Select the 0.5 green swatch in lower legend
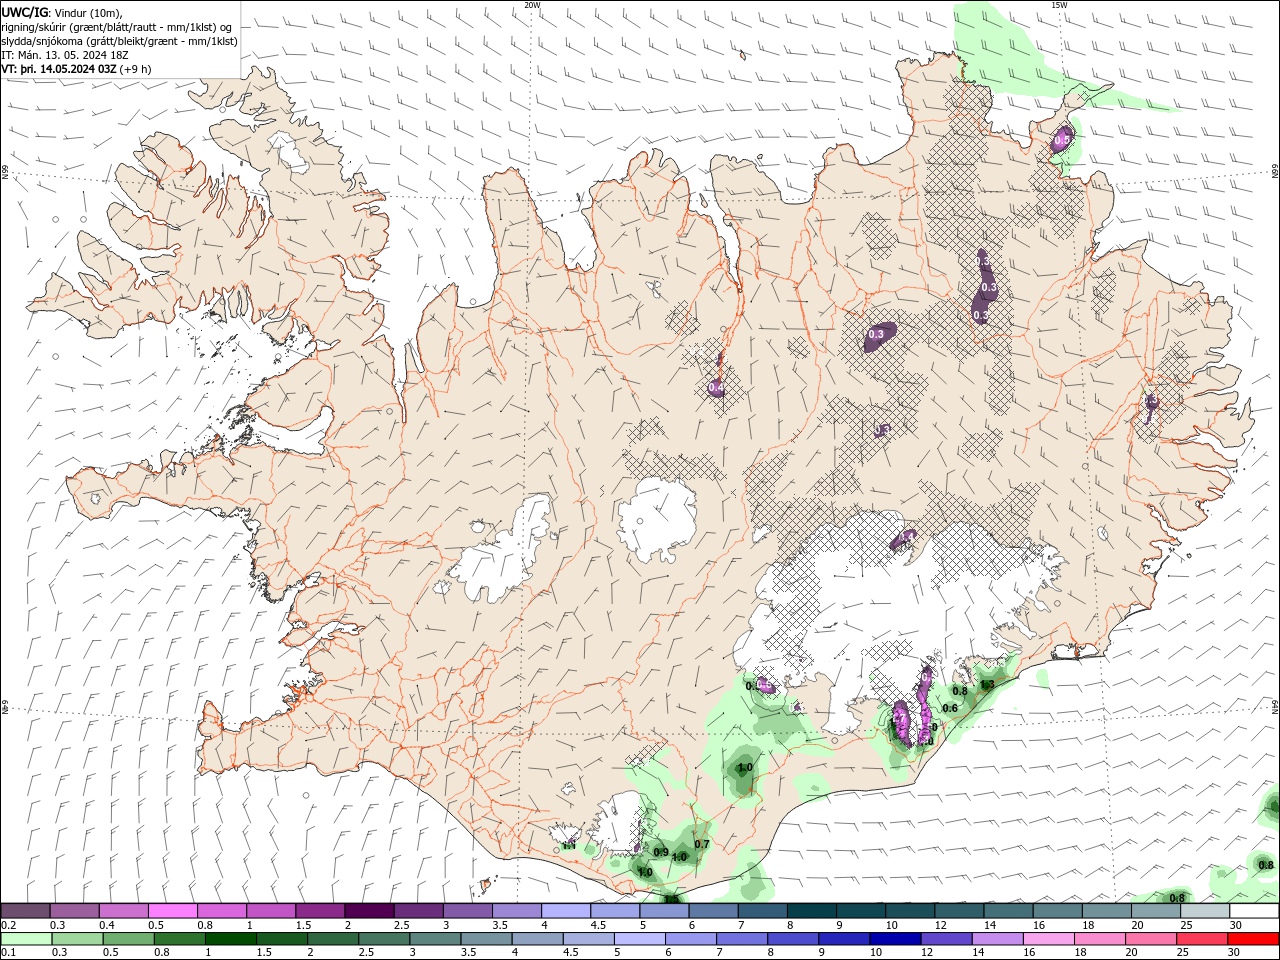The height and width of the screenshot is (960, 1280). [x=128, y=939]
